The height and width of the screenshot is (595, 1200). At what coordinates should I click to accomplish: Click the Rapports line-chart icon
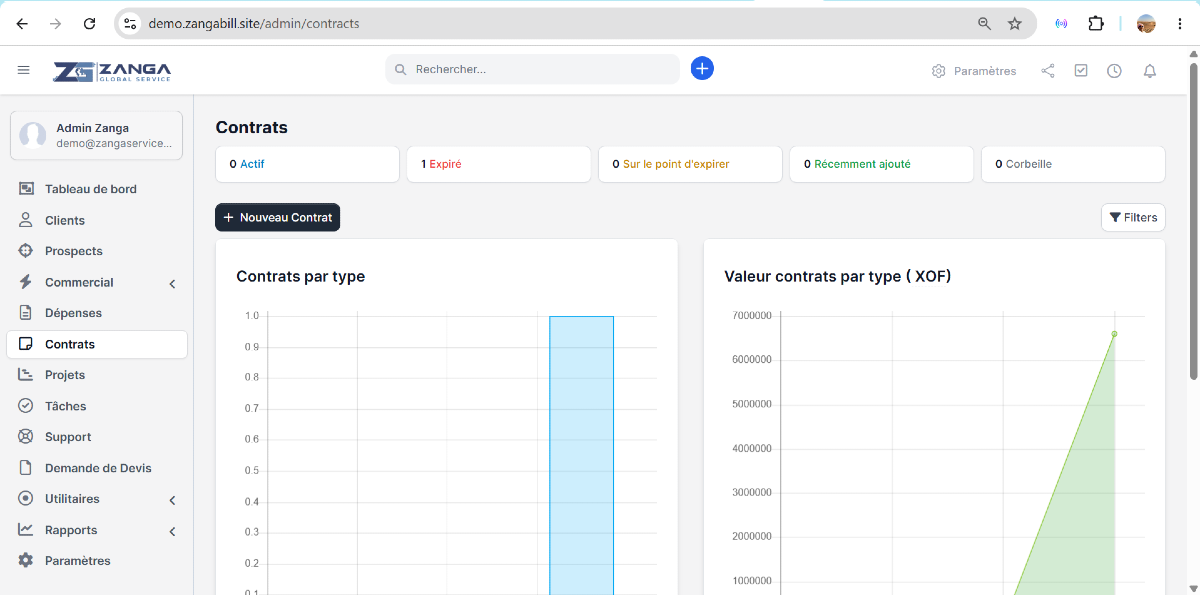pyautogui.click(x=26, y=530)
